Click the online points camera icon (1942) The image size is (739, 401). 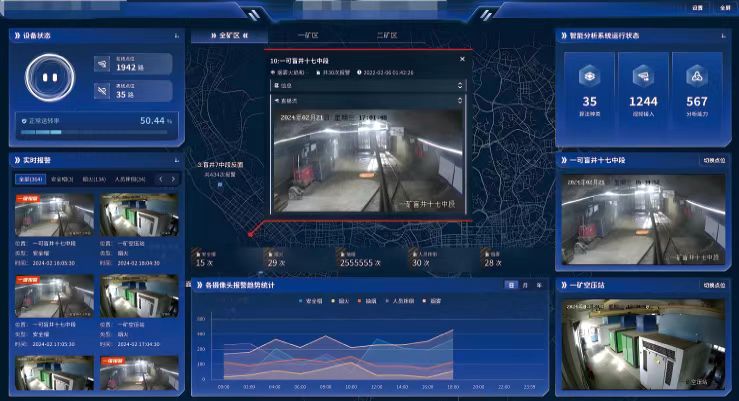pos(102,63)
